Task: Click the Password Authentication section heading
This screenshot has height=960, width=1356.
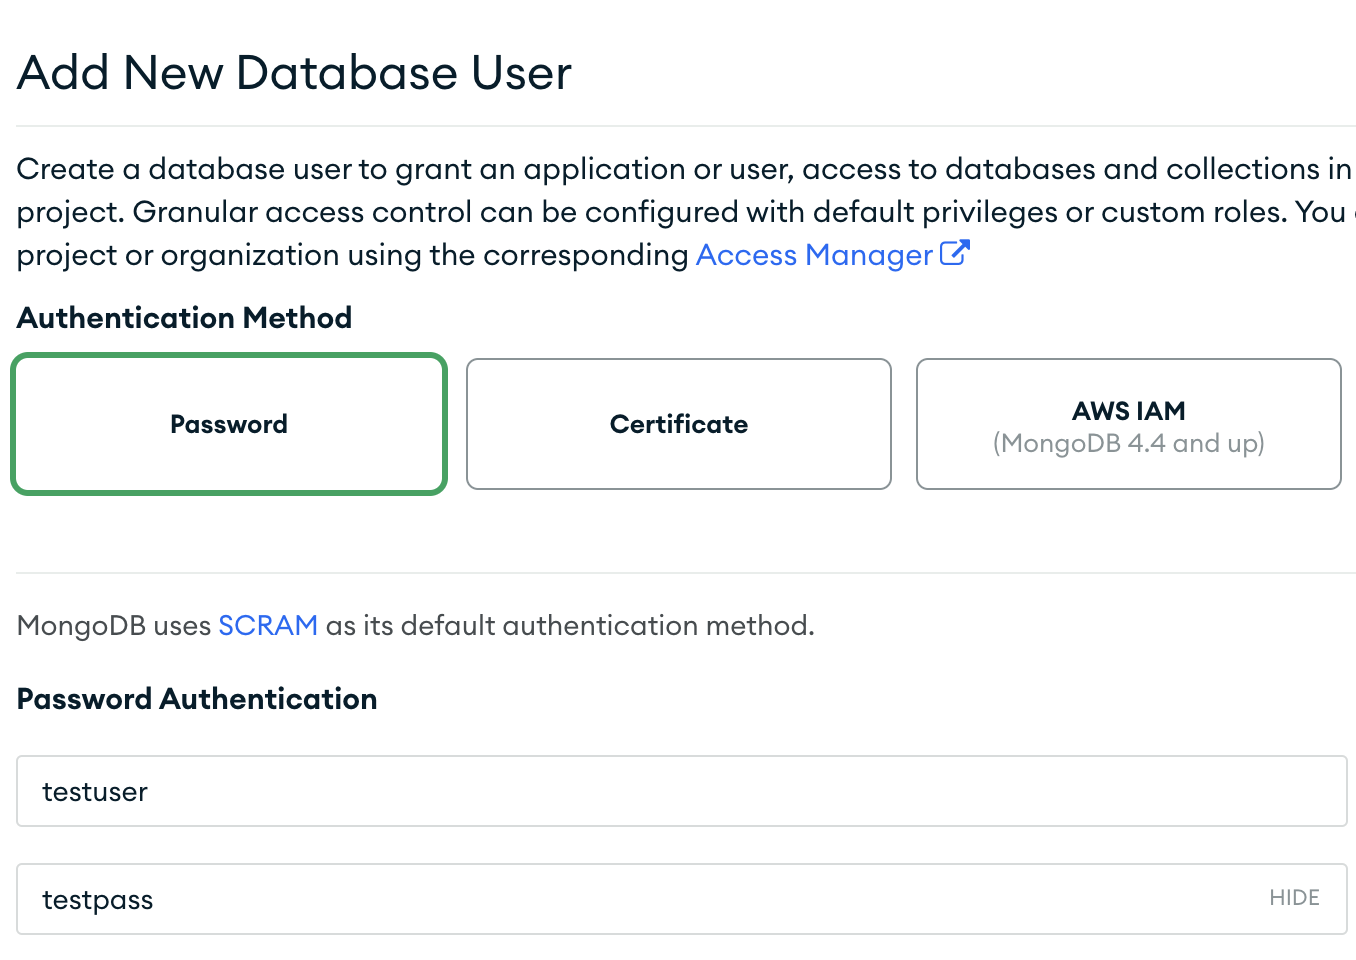Action: (x=197, y=699)
